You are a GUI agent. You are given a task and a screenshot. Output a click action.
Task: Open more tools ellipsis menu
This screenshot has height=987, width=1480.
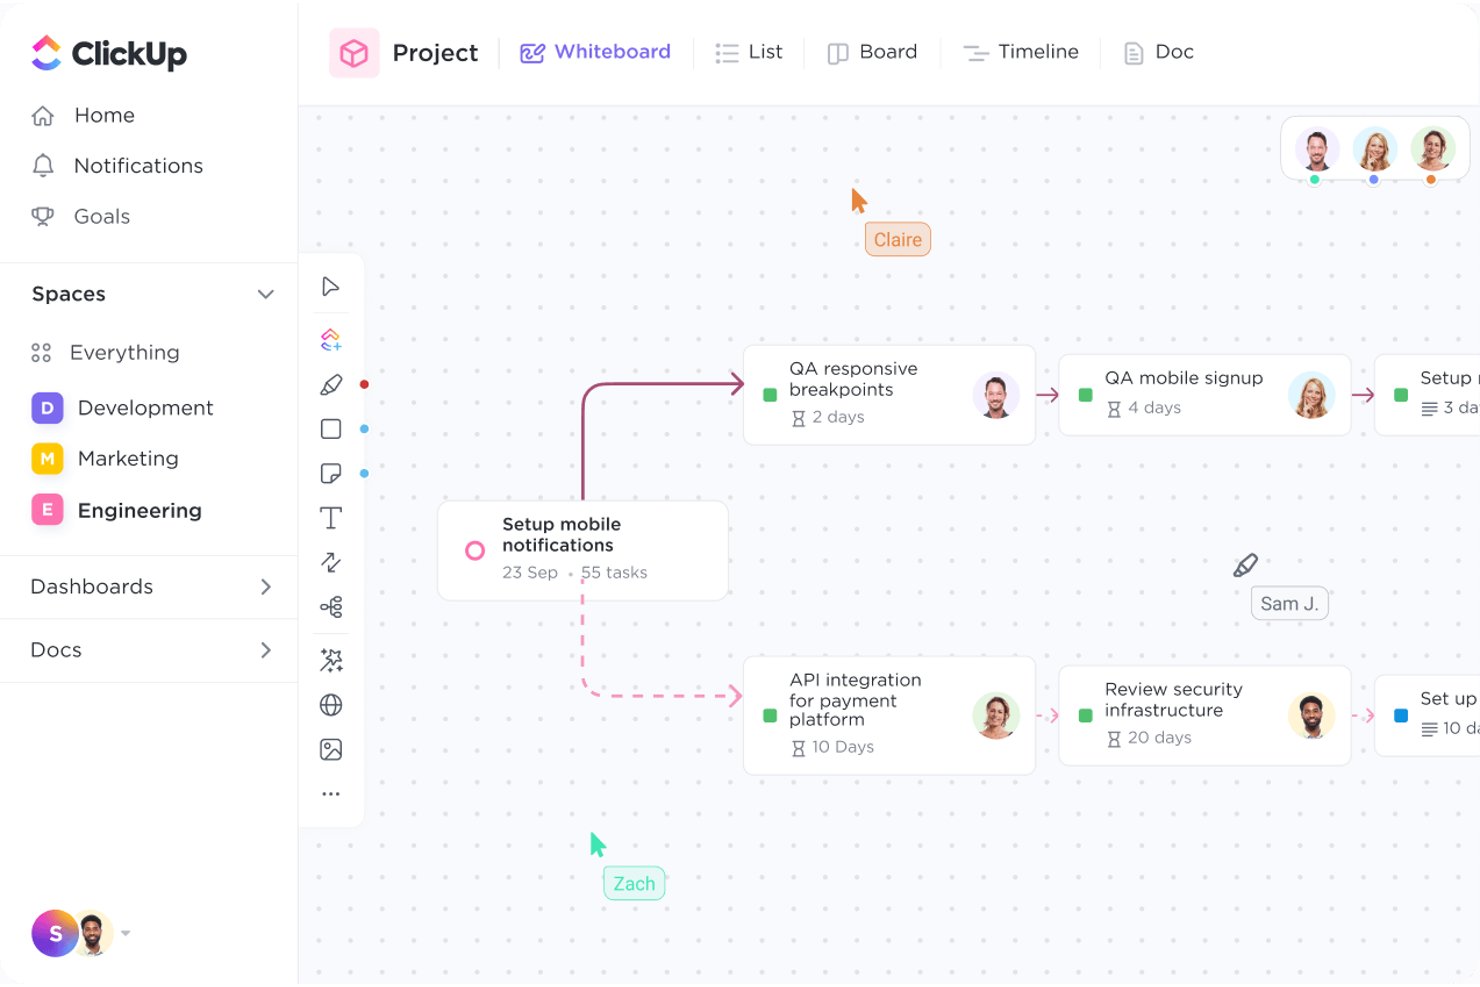tap(331, 794)
